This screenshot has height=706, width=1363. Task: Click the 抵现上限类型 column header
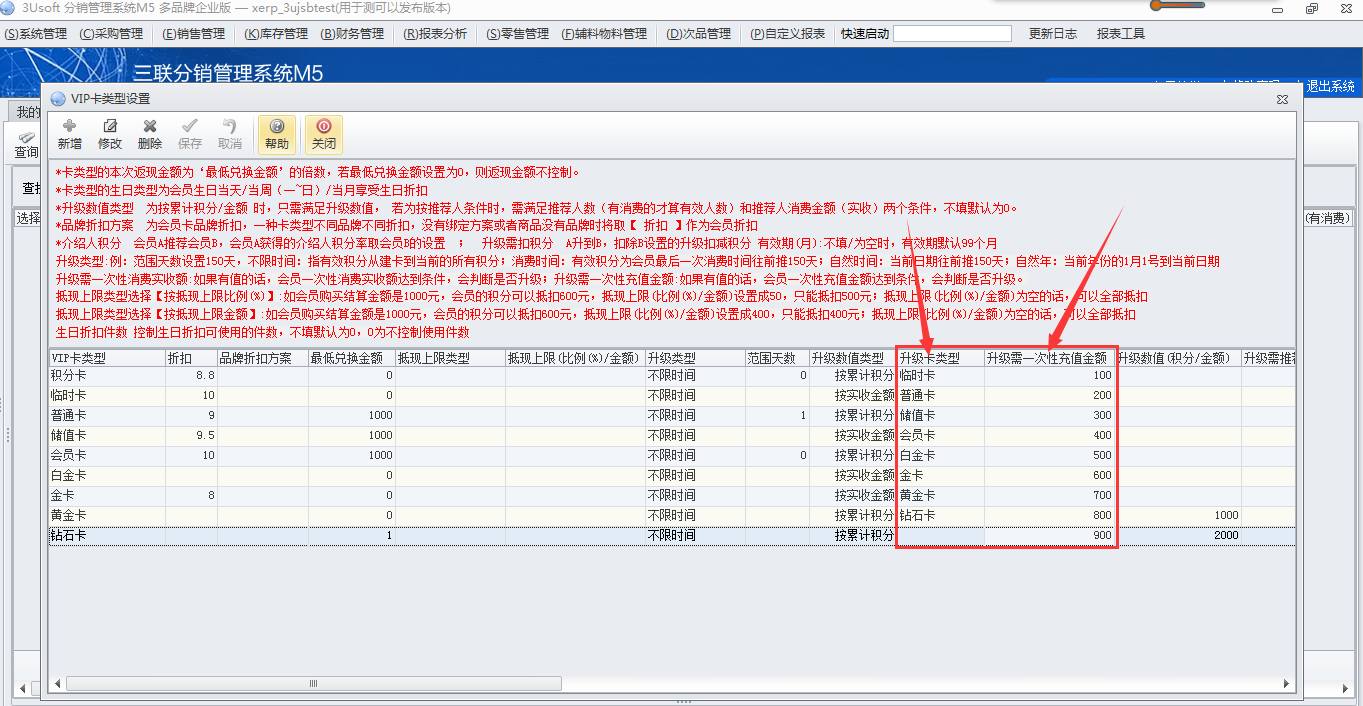(450, 358)
